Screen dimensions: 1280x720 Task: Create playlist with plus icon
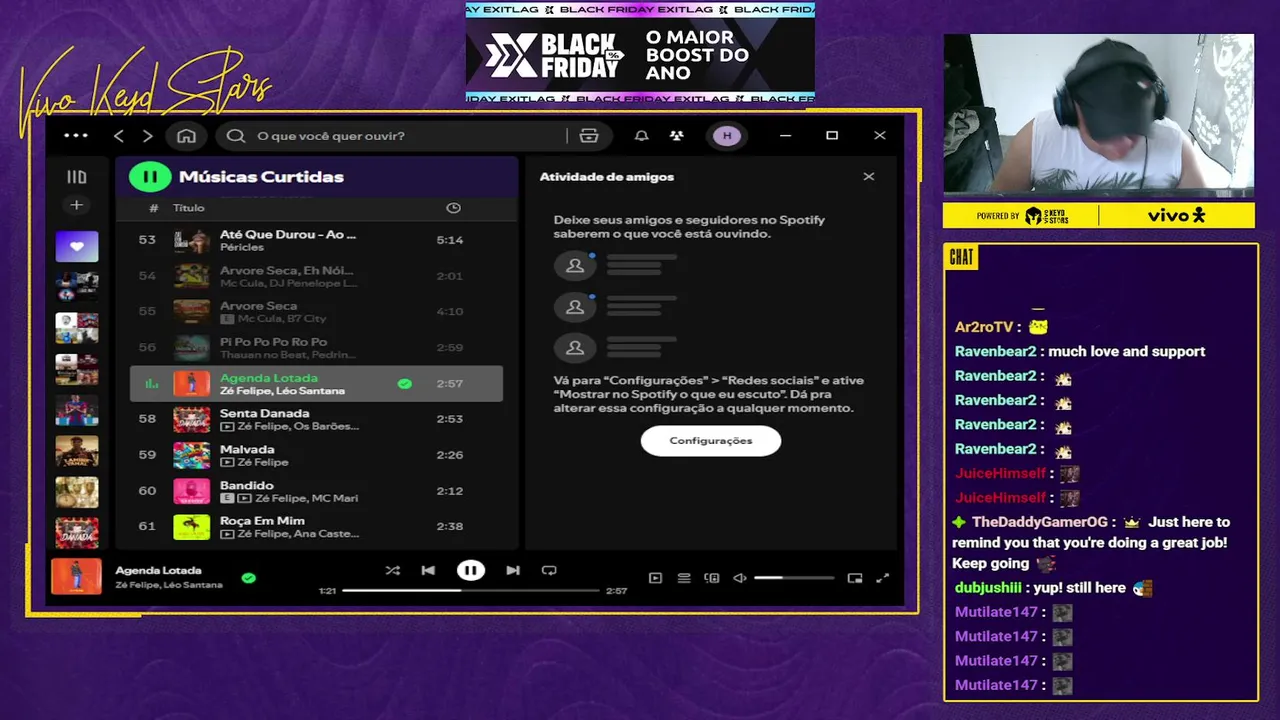click(x=76, y=205)
